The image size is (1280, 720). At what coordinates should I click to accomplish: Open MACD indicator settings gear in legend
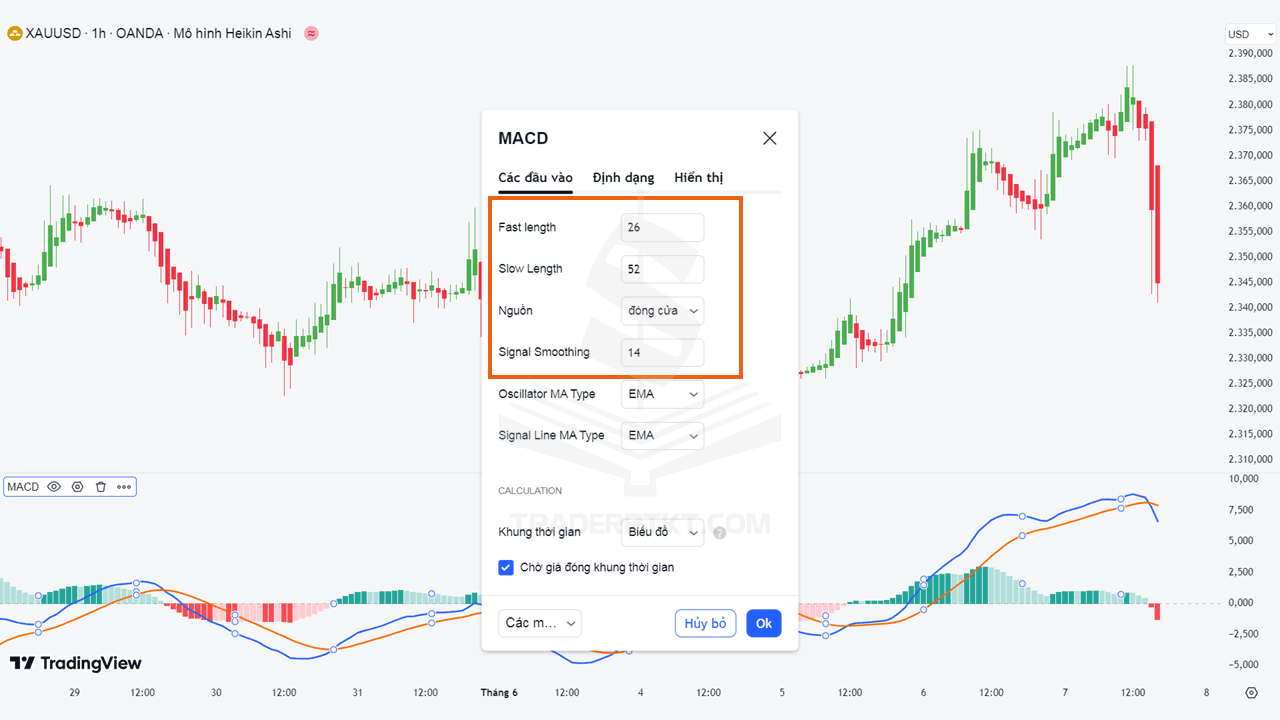coord(77,487)
